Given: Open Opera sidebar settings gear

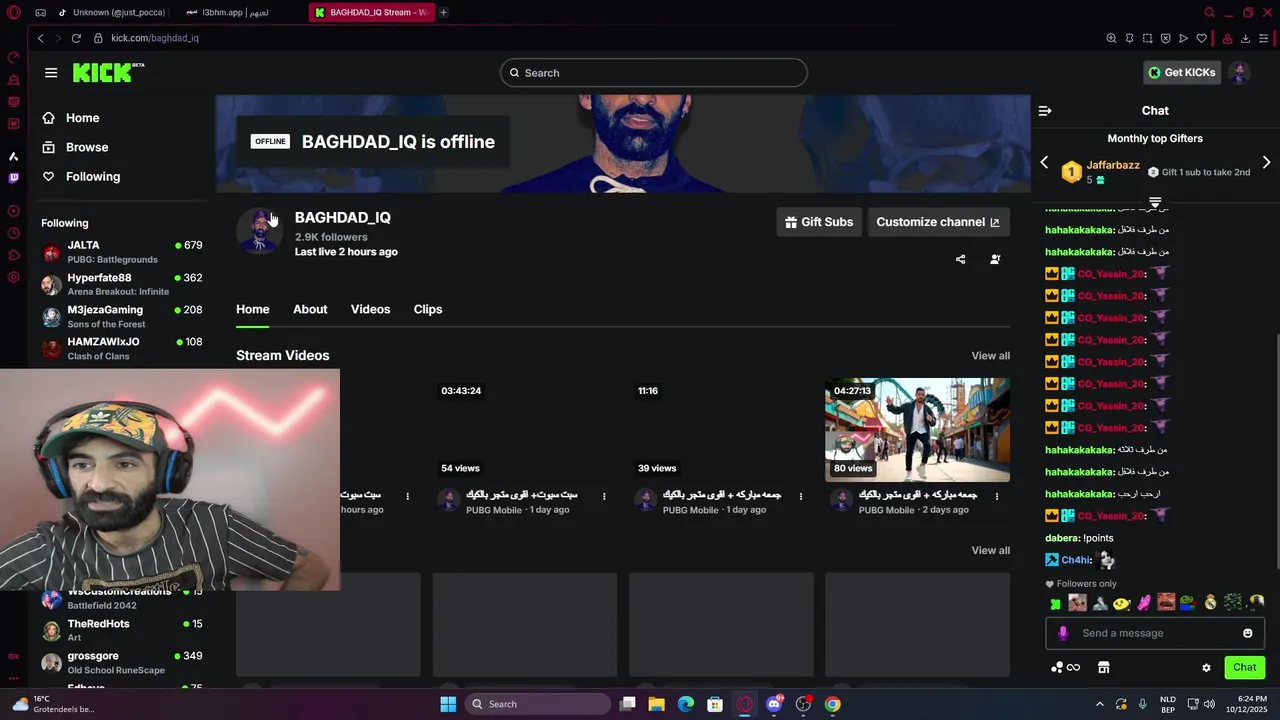Looking at the screenshot, I should pyautogui.click(x=13, y=277).
